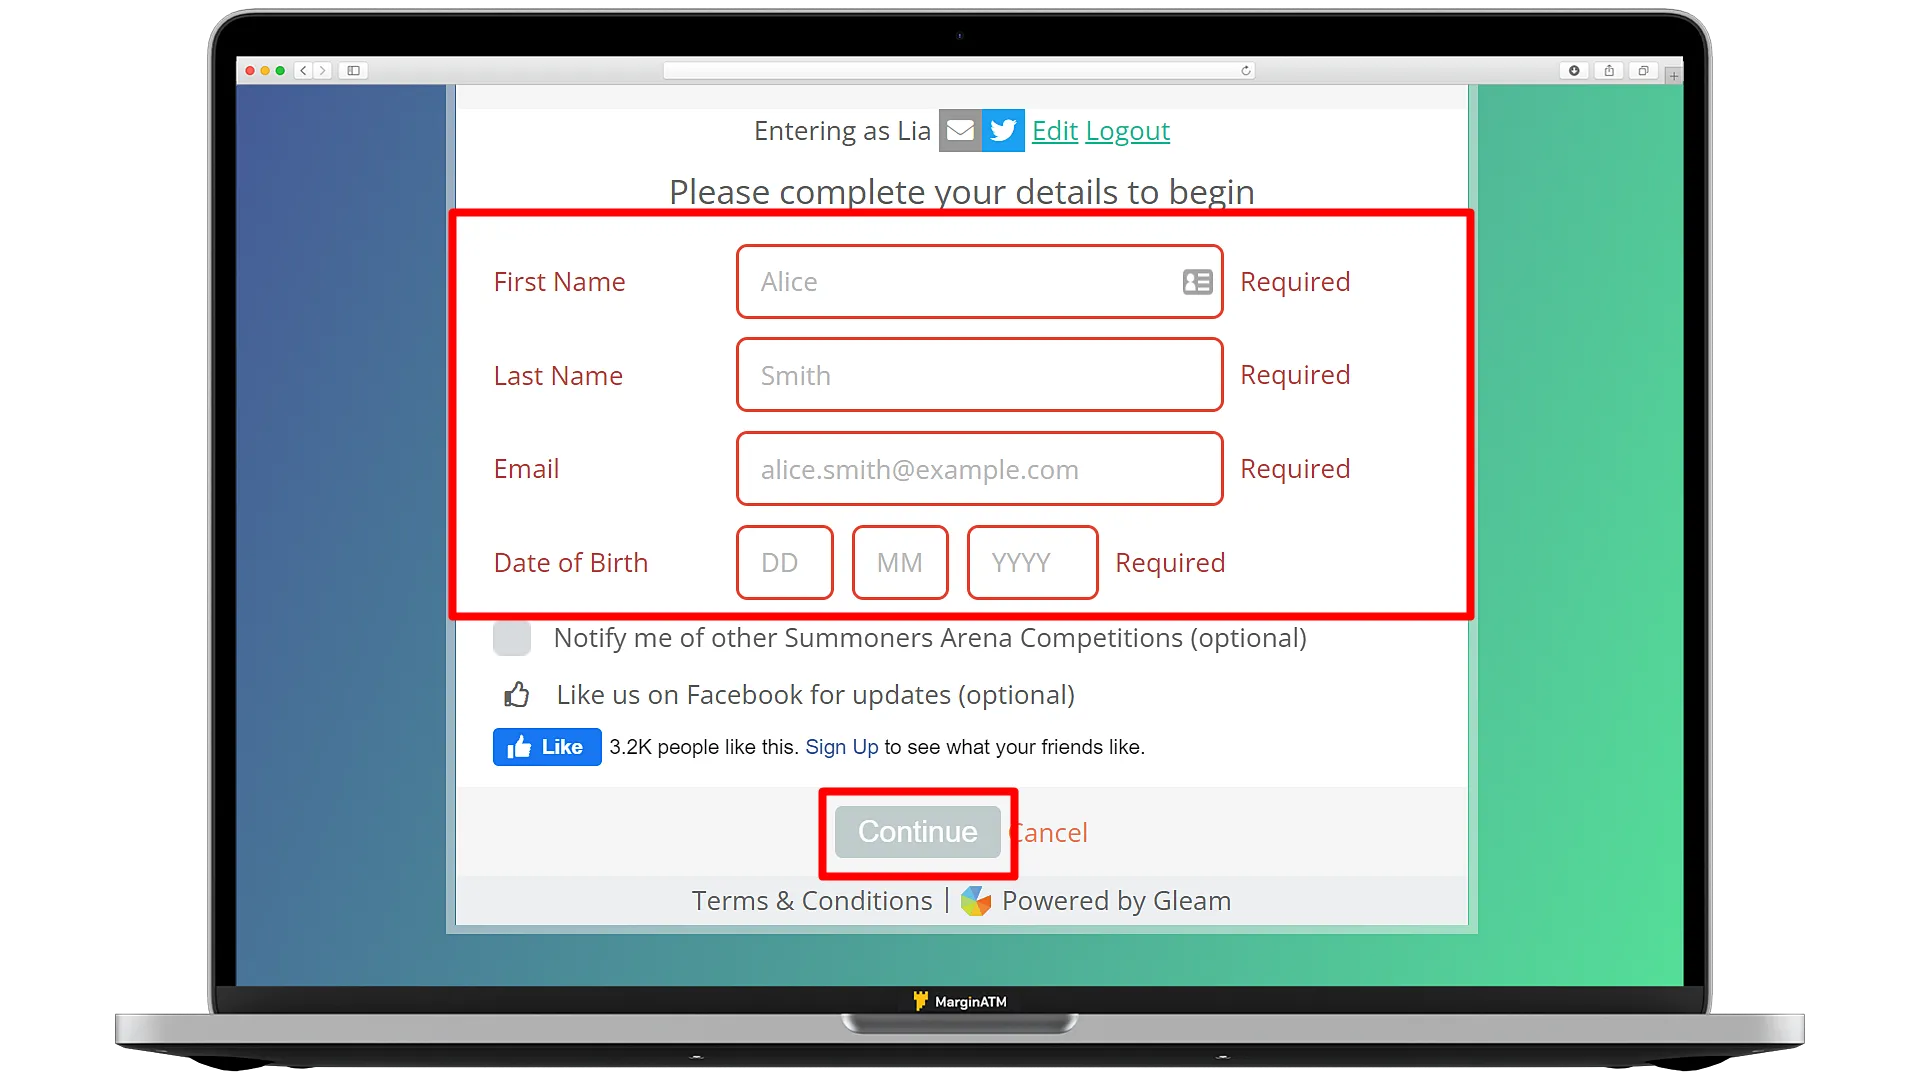Click the thumbs up icon for Facebook
Image resolution: width=1920 pixels, height=1080 pixels.
point(516,694)
